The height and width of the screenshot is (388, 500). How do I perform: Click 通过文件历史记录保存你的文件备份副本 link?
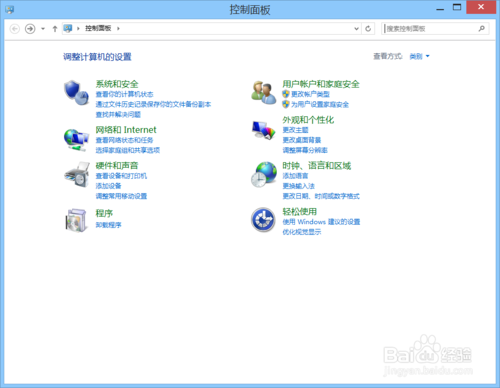click(x=153, y=104)
